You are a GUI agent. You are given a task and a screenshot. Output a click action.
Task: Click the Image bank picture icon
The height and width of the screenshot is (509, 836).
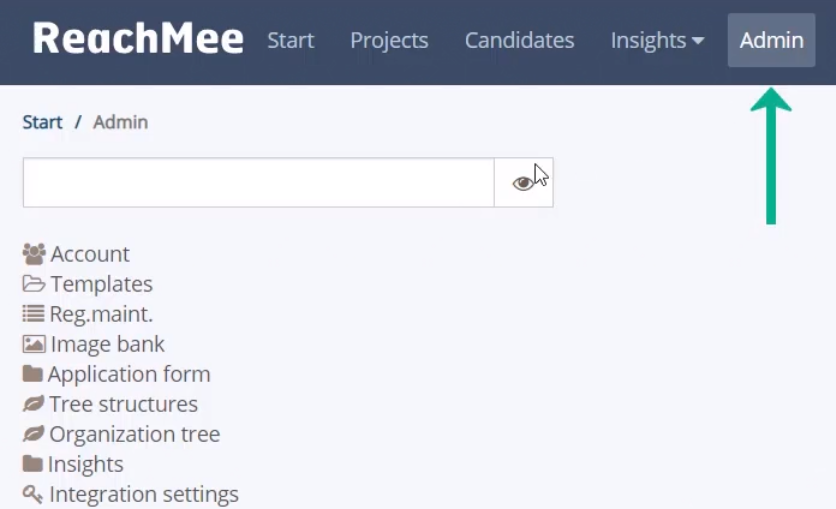[34, 344]
